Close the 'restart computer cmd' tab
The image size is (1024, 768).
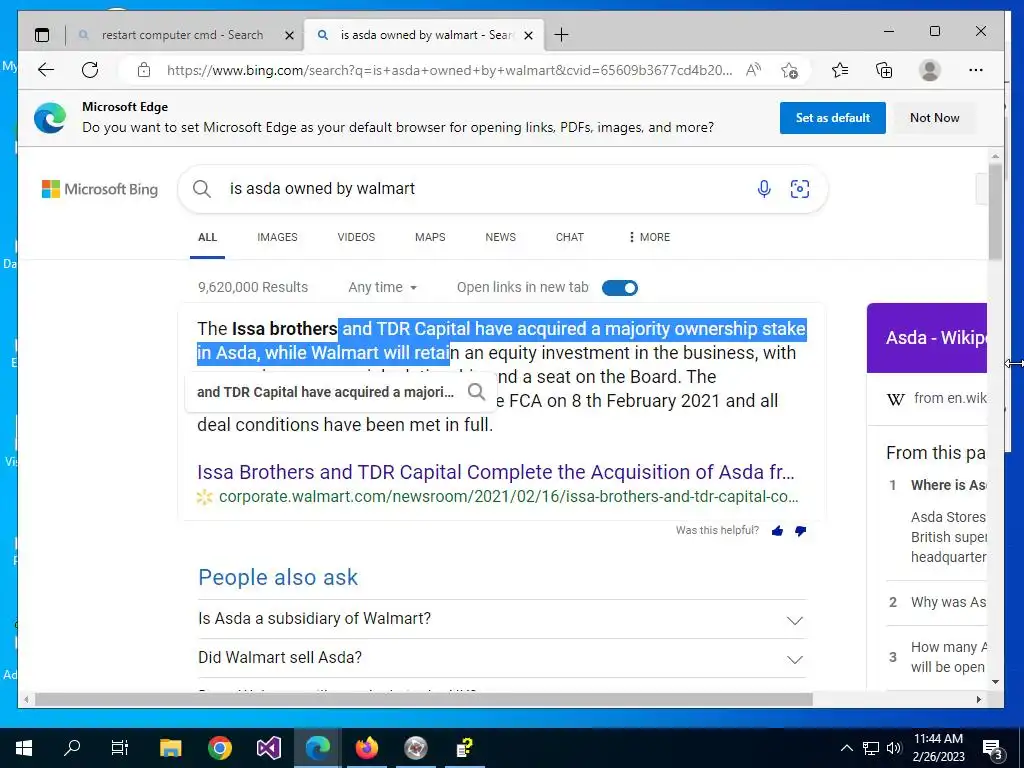[x=289, y=35]
